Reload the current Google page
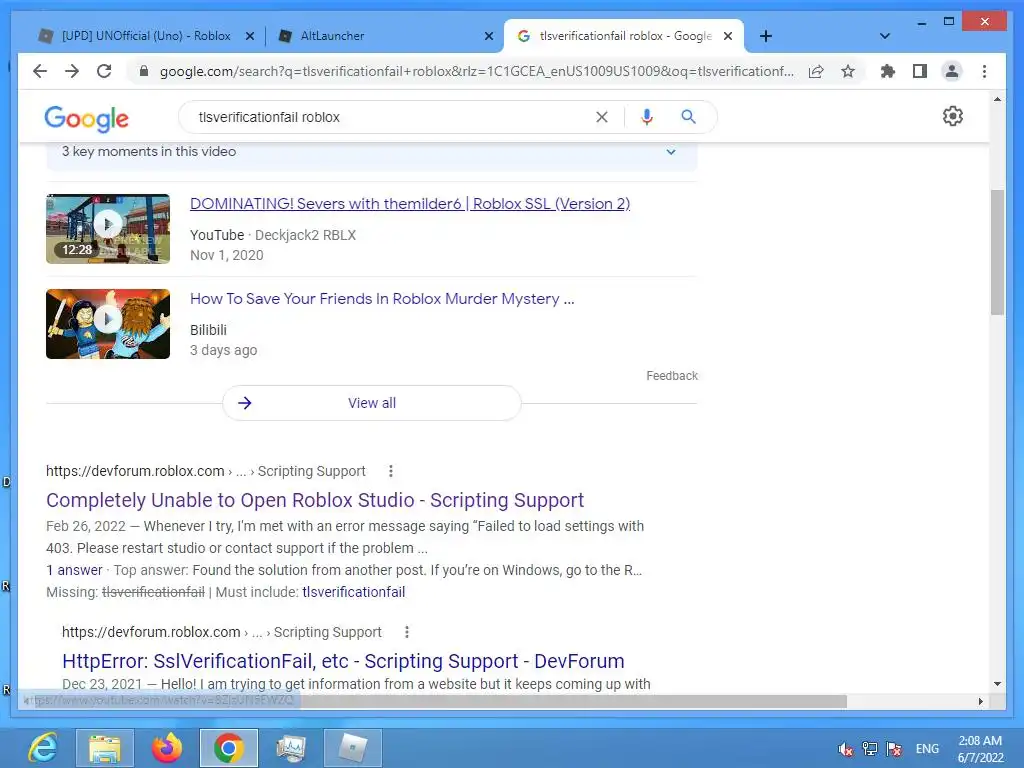The width and height of the screenshot is (1024, 768). click(104, 71)
